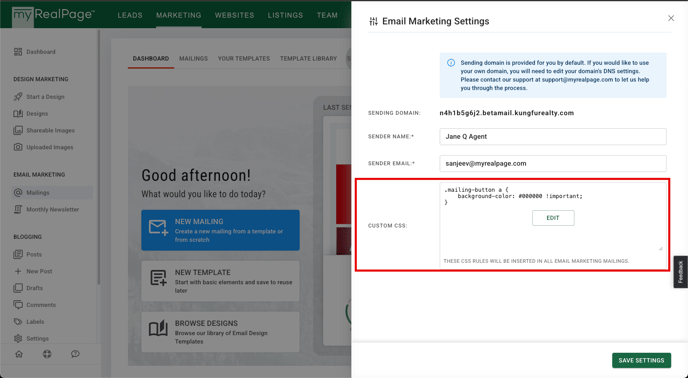Click the envelope icon on New Mailing card
The width and height of the screenshot is (688, 378).
coord(158,228)
